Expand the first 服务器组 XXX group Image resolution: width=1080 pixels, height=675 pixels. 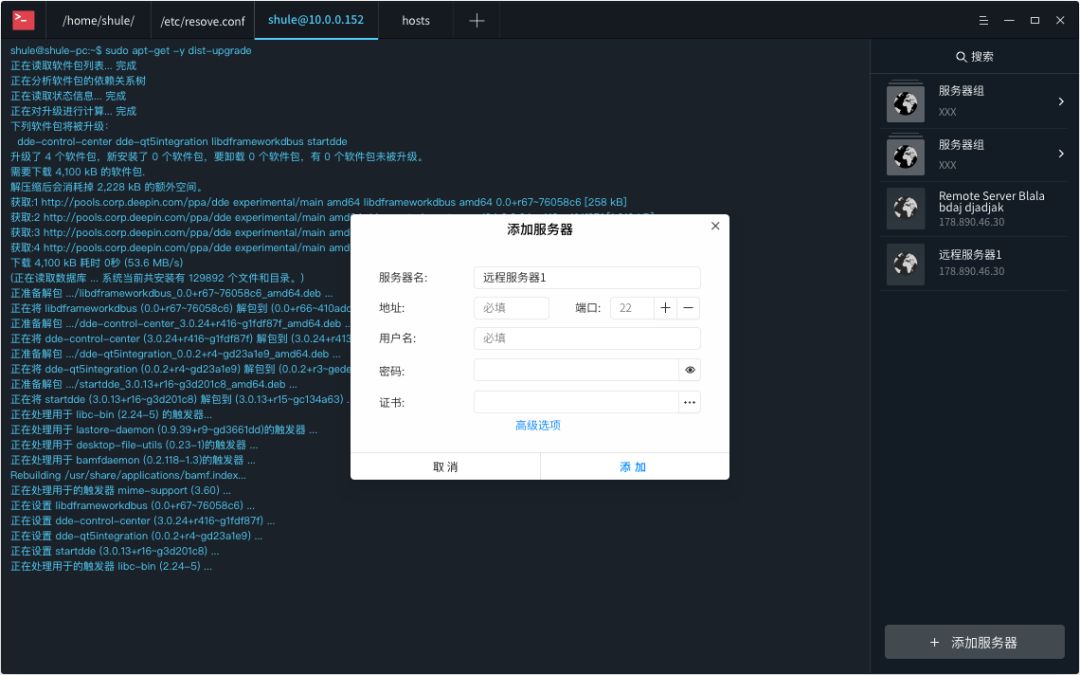pyautogui.click(x=1060, y=101)
